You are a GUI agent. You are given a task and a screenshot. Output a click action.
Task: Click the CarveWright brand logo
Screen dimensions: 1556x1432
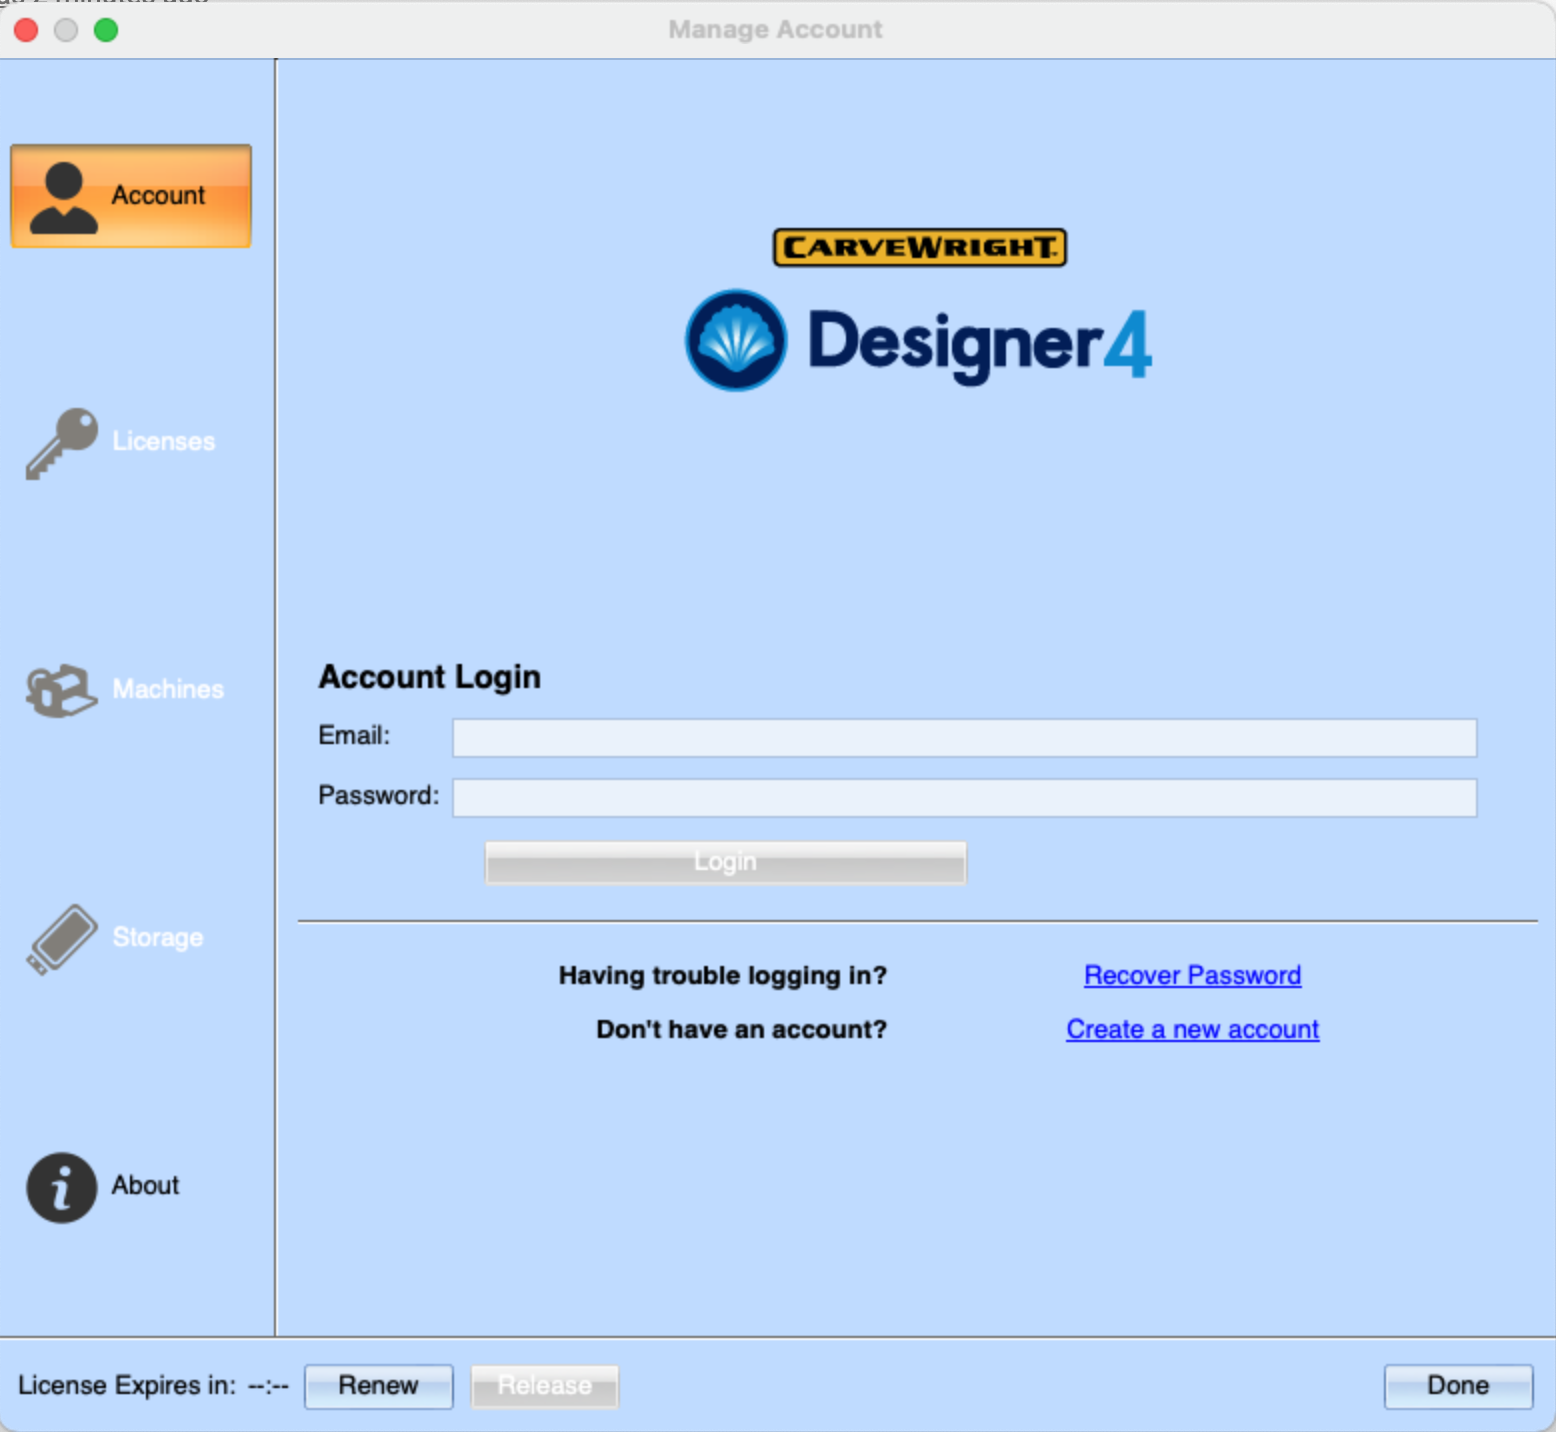919,247
